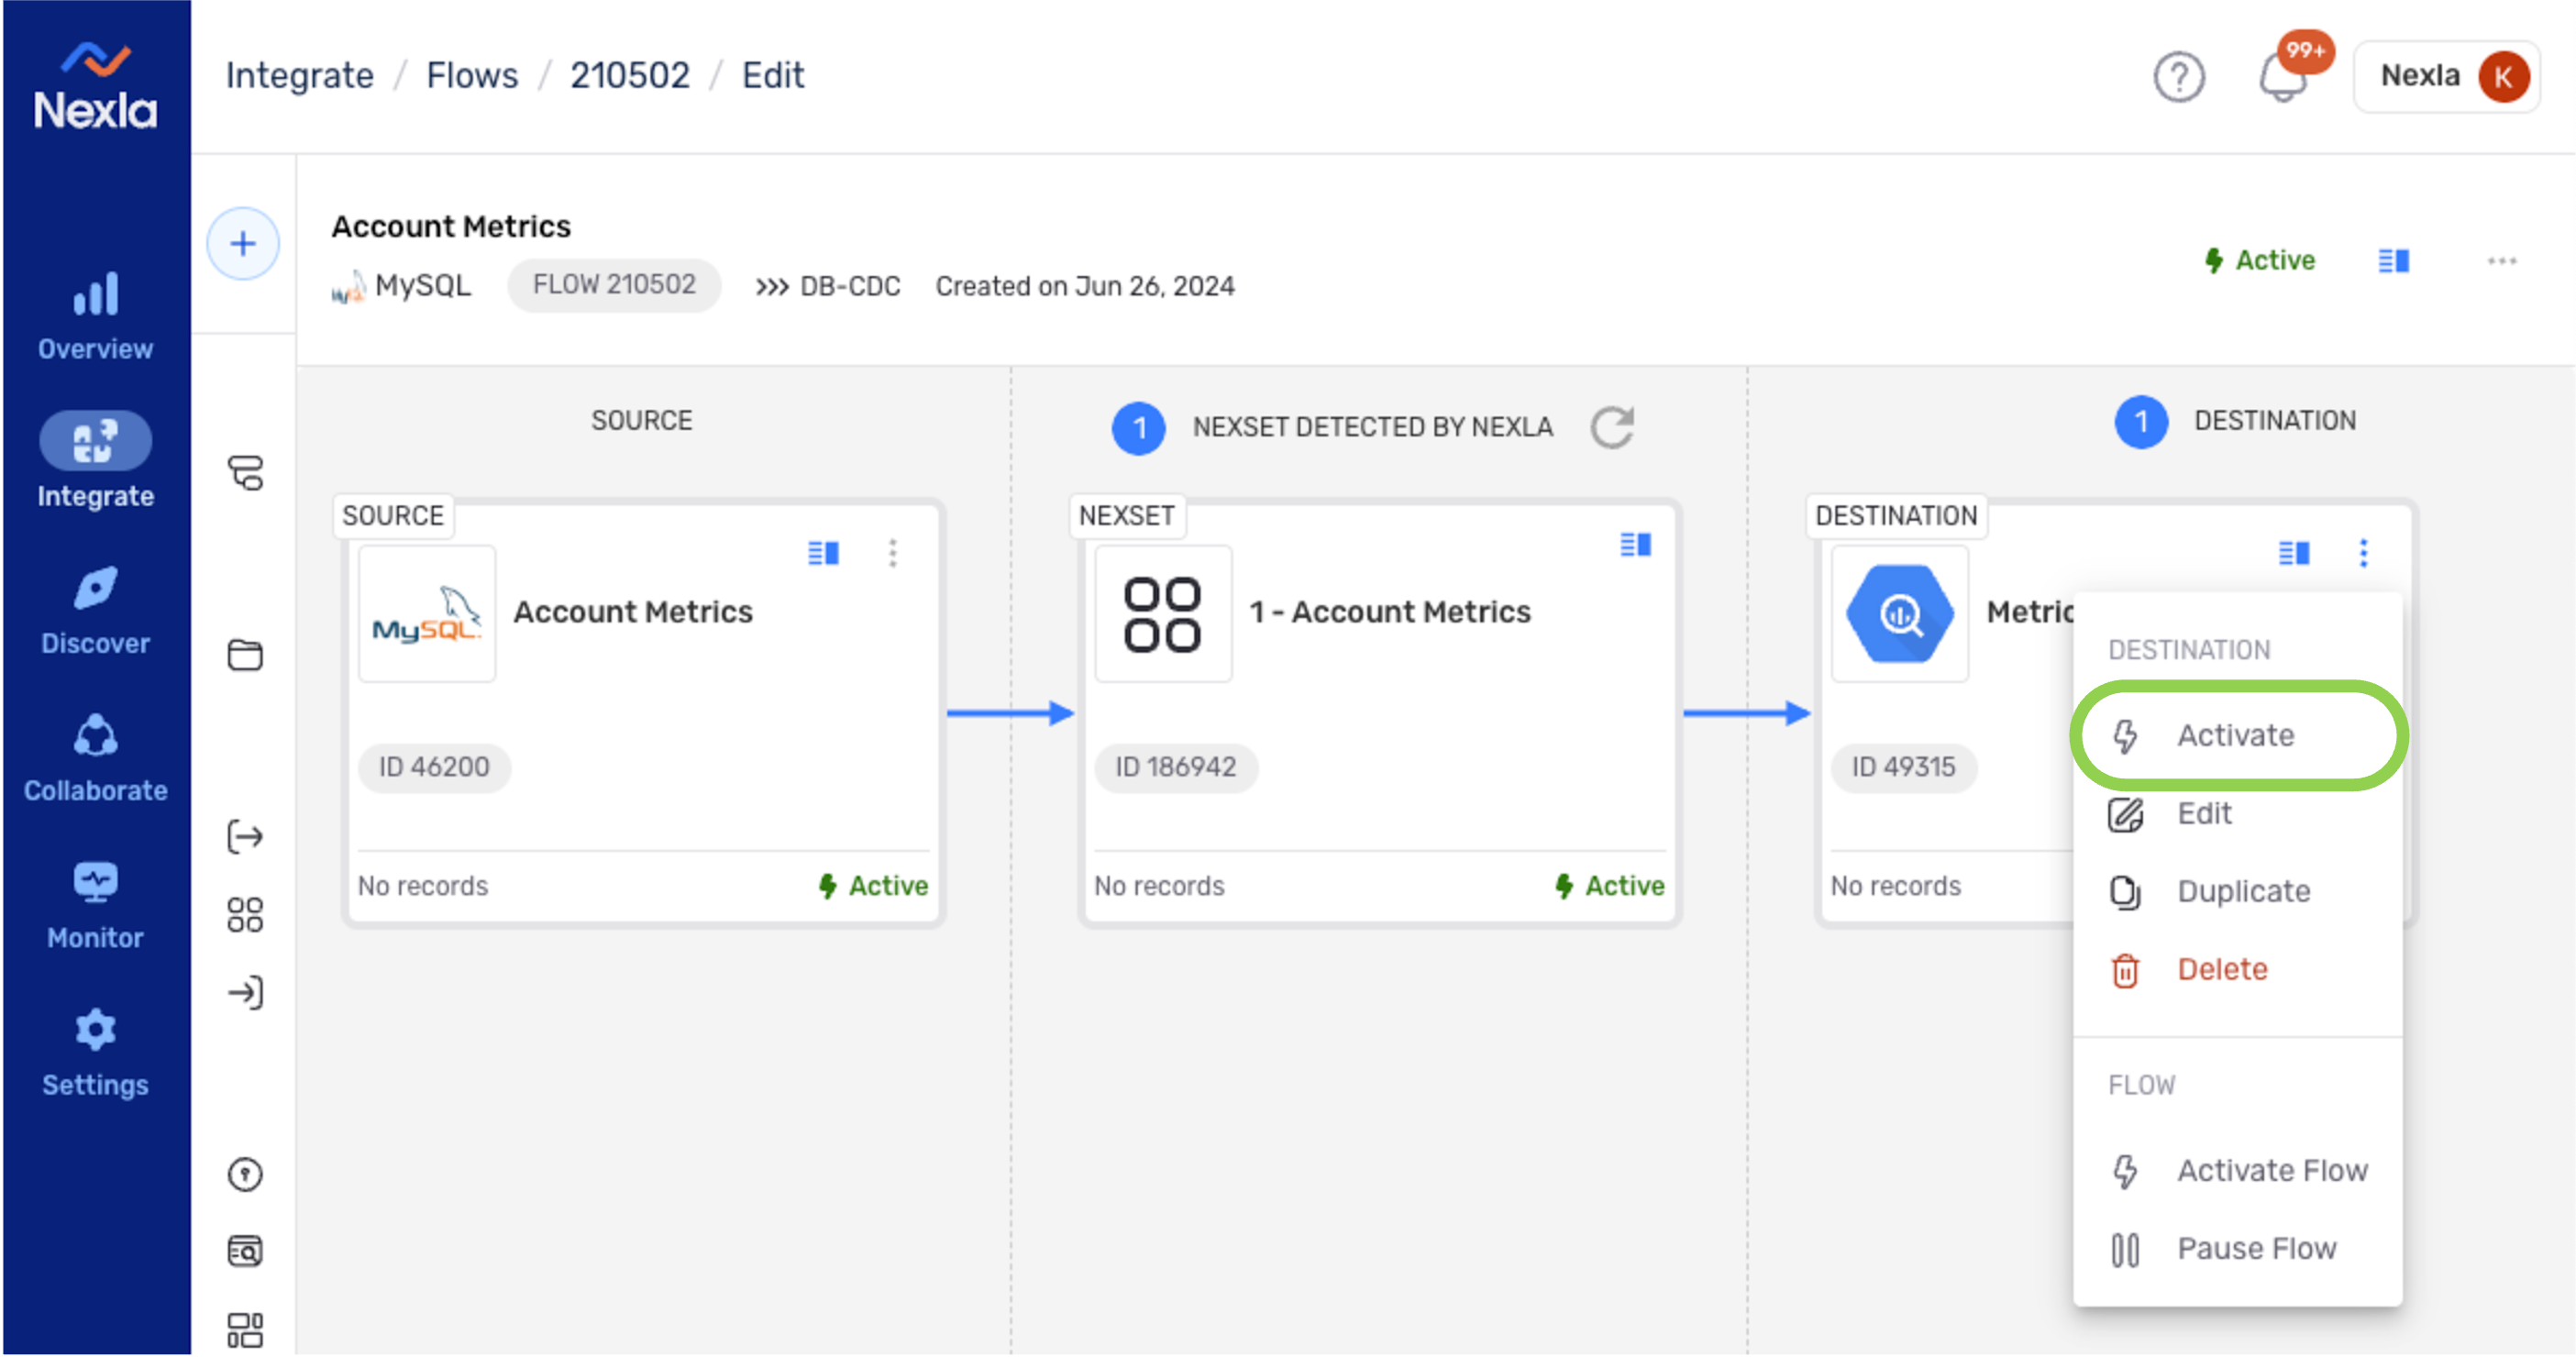Click the destination enter-arrow icon in secondary sidebar

245,992
